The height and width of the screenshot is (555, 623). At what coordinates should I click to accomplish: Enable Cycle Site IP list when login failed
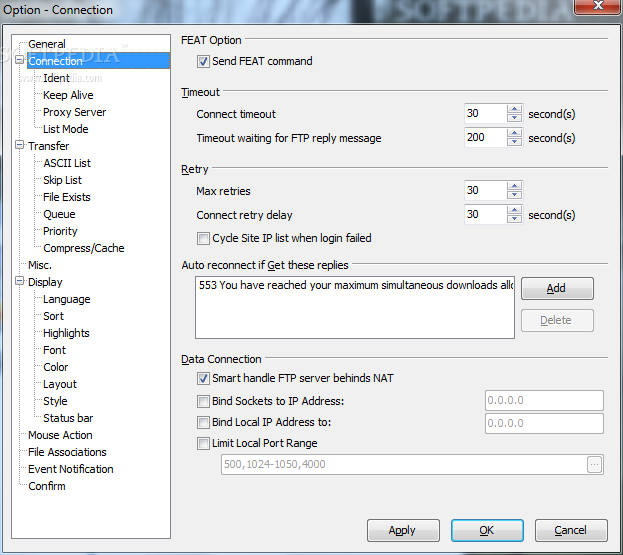pos(204,239)
